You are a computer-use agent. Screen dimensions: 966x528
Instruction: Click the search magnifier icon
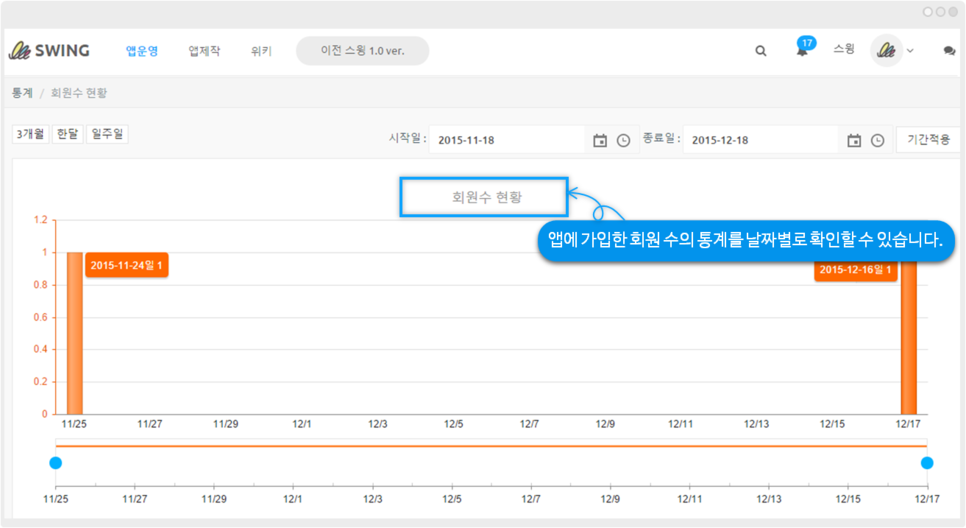[x=761, y=51]
